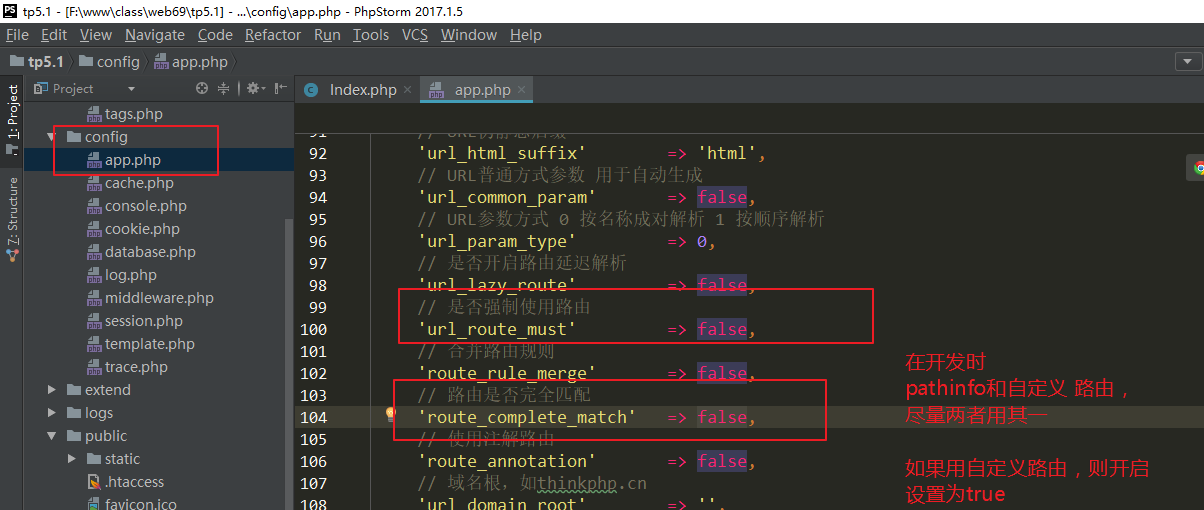Select .htaccess in the project tree
The height and width of the screenshot is (510, 1204).
(134, 482)
